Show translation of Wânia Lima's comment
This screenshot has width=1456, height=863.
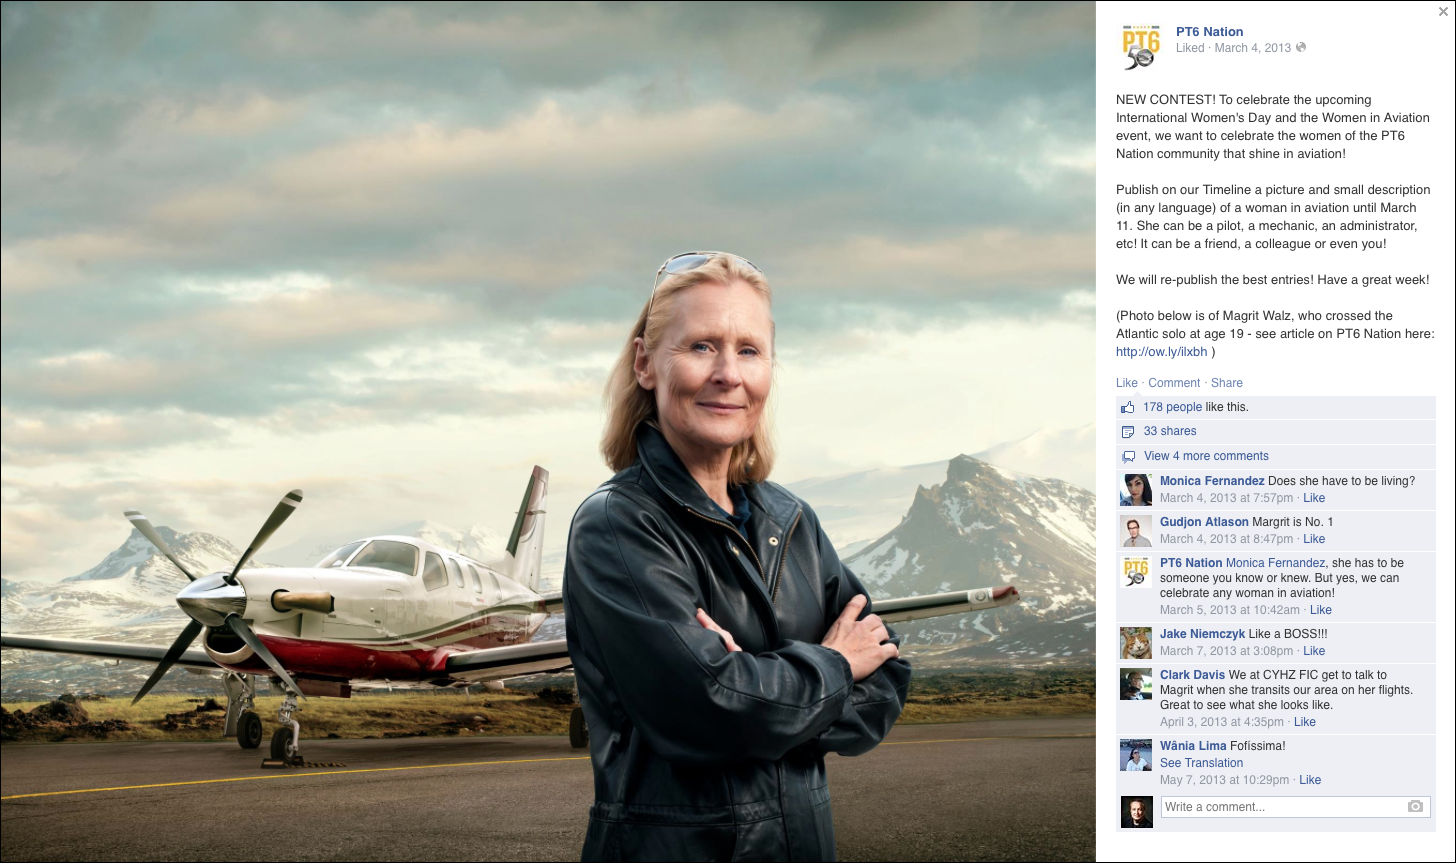click(x=1201, y=763)
